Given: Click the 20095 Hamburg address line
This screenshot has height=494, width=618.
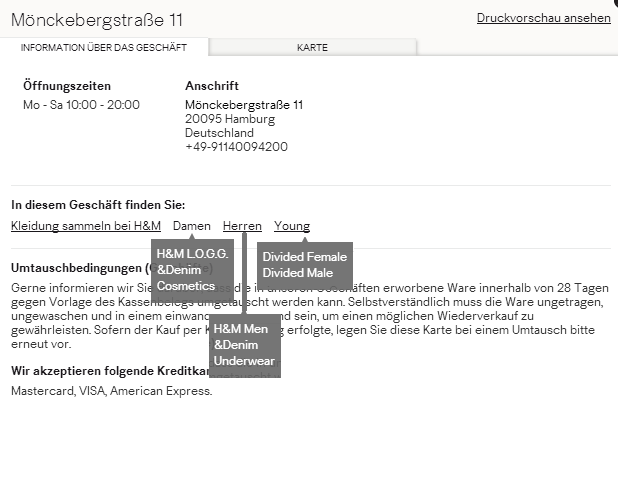Looking at the screenshot, I should [x=230, y=119].
